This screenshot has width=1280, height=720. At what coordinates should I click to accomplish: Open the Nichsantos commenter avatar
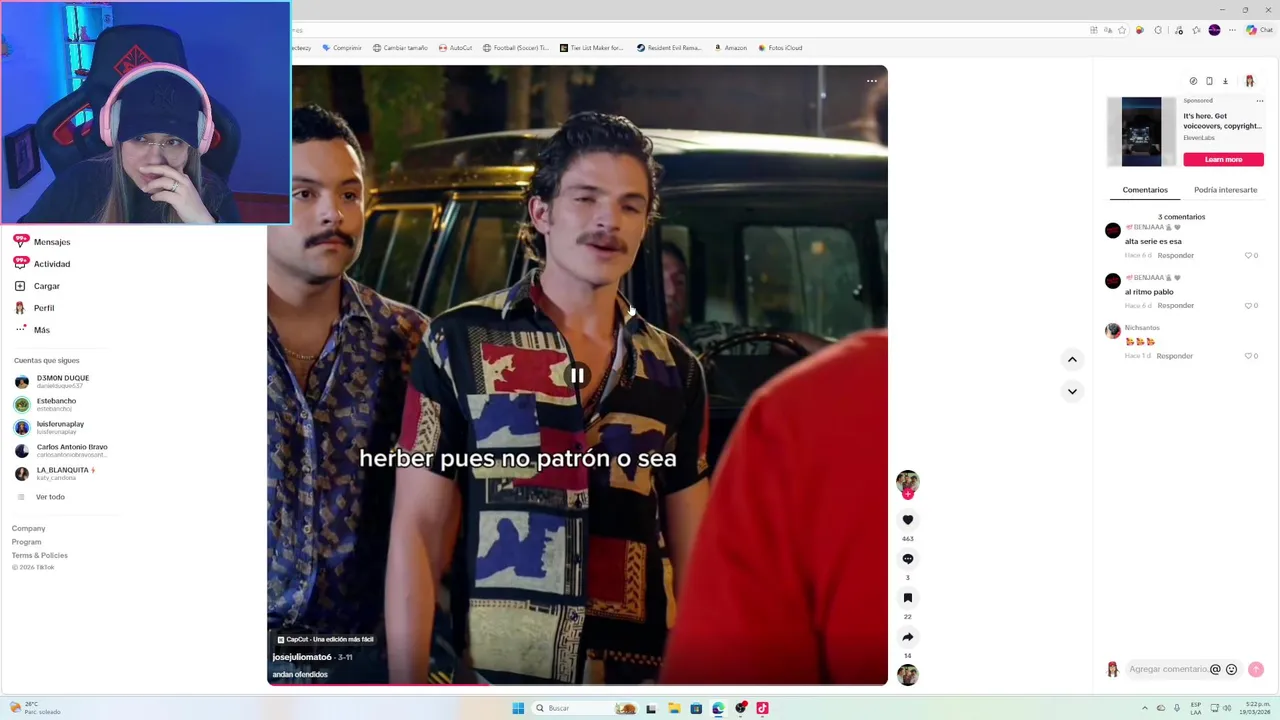[1112, 331]
